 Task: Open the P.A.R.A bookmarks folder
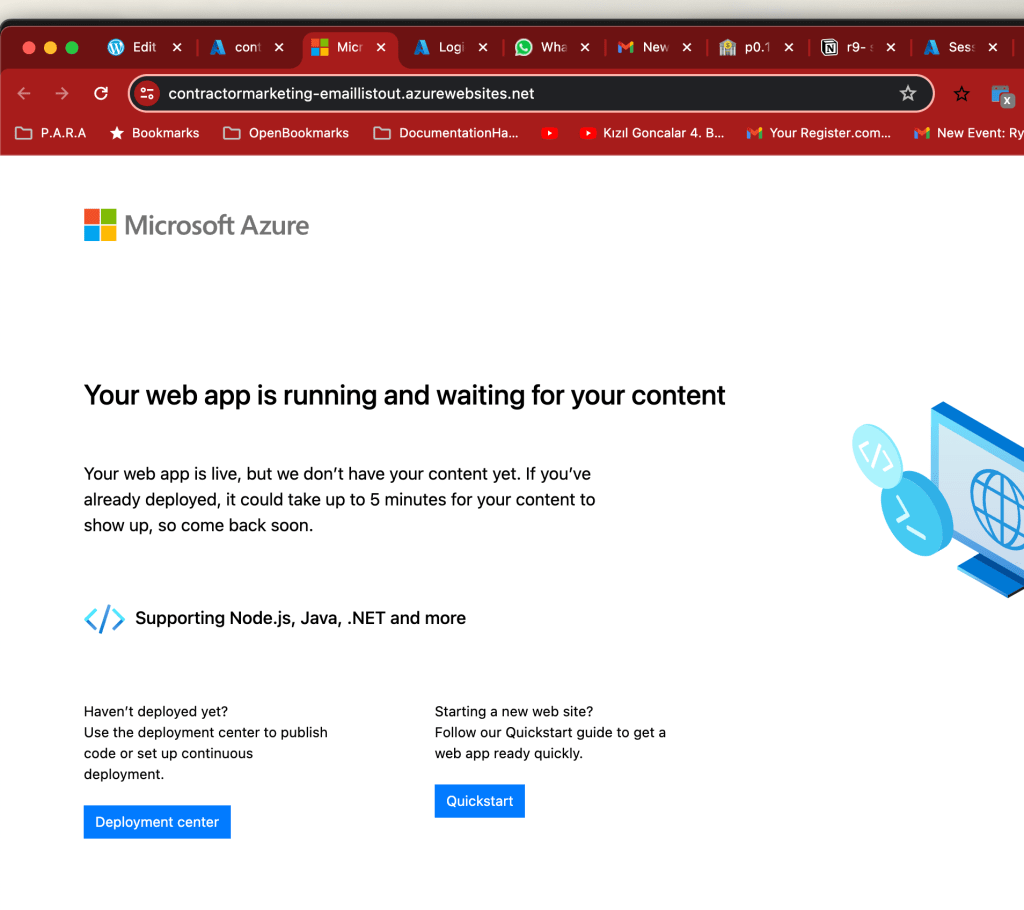pyautogui.click(x=51, y=133)
